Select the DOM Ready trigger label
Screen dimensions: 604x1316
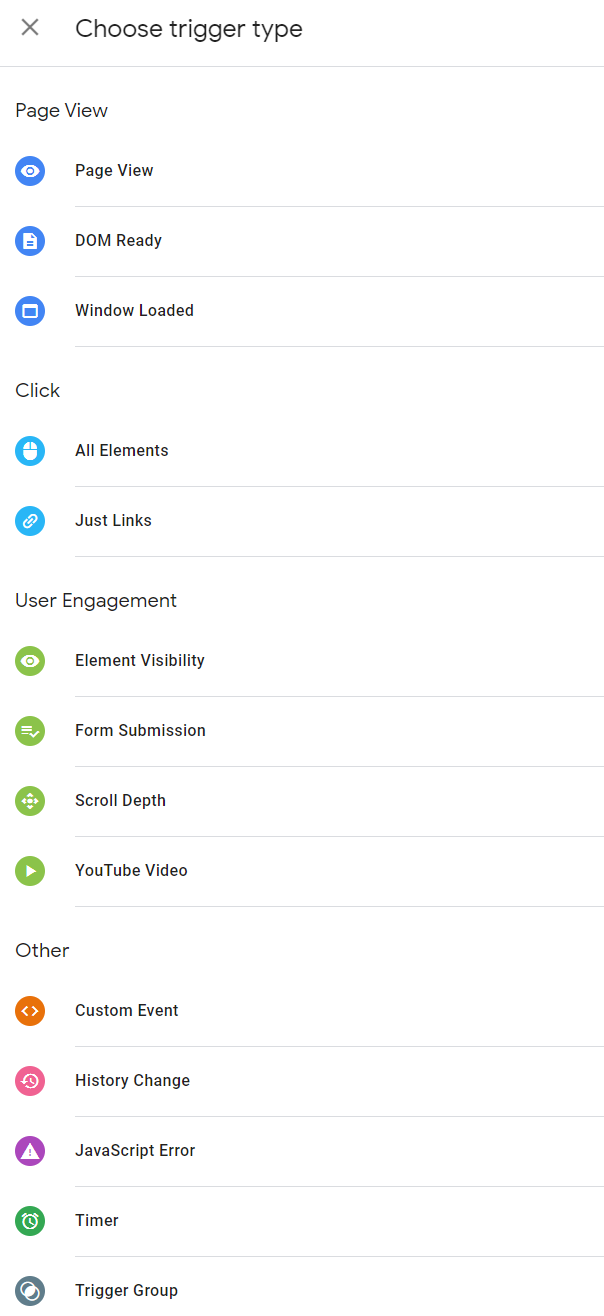tap(118, 241)
